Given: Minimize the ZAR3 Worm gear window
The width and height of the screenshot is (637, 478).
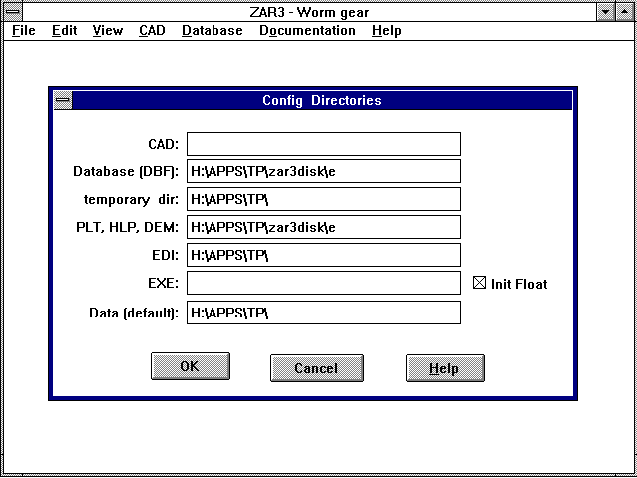Looking at the screenshot, I should coord(606,11).
